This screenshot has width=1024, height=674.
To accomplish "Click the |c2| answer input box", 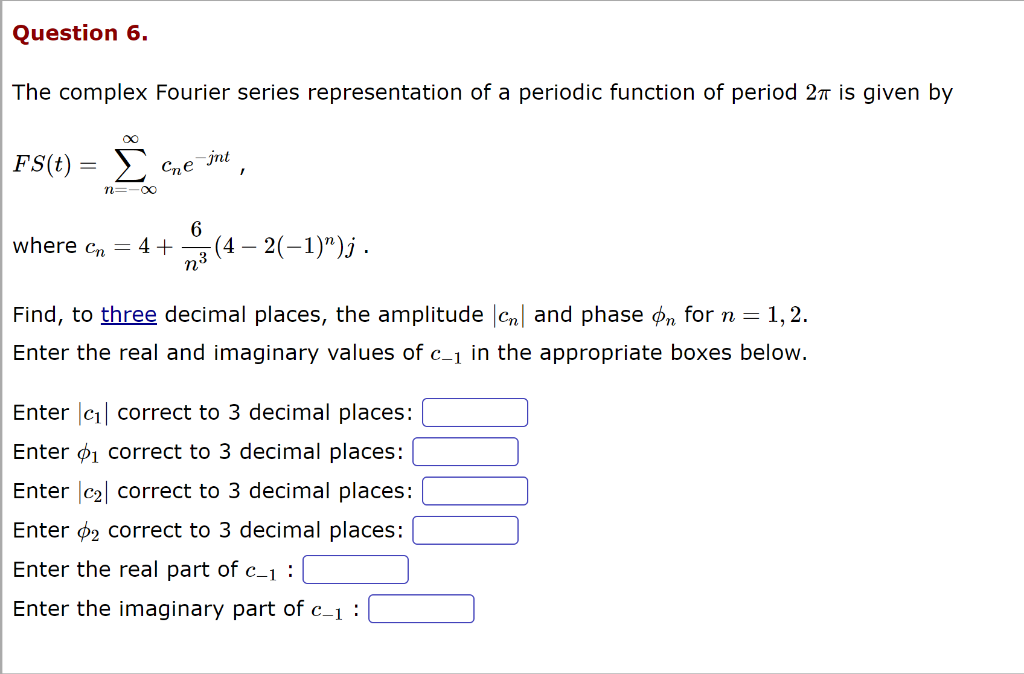I will [x=475, y=490].
